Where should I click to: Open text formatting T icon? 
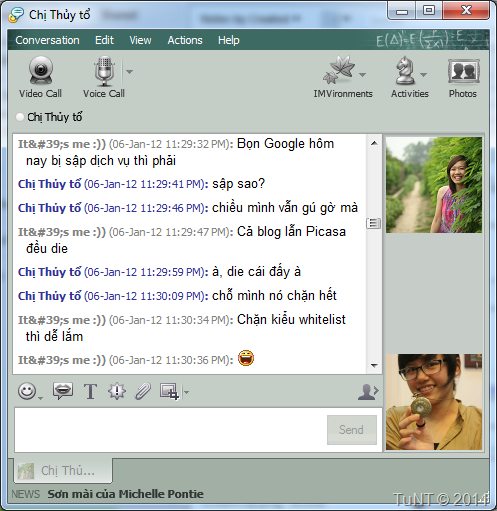click(90, 391)
